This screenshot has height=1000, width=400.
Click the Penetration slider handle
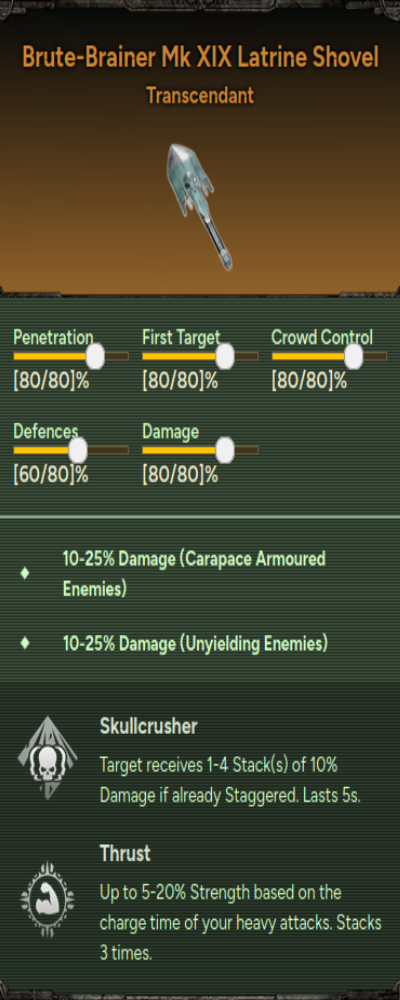point(95,357)
